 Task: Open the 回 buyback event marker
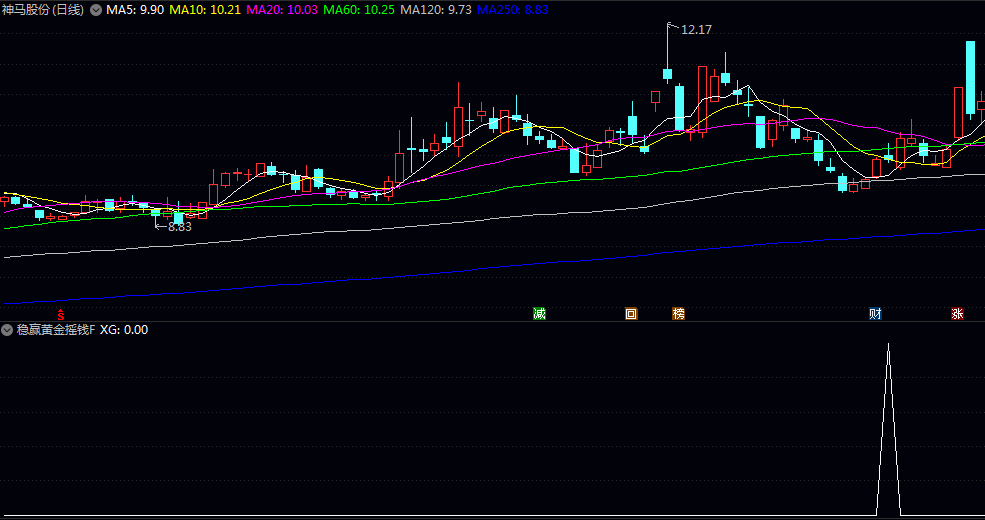coord(631,314)
